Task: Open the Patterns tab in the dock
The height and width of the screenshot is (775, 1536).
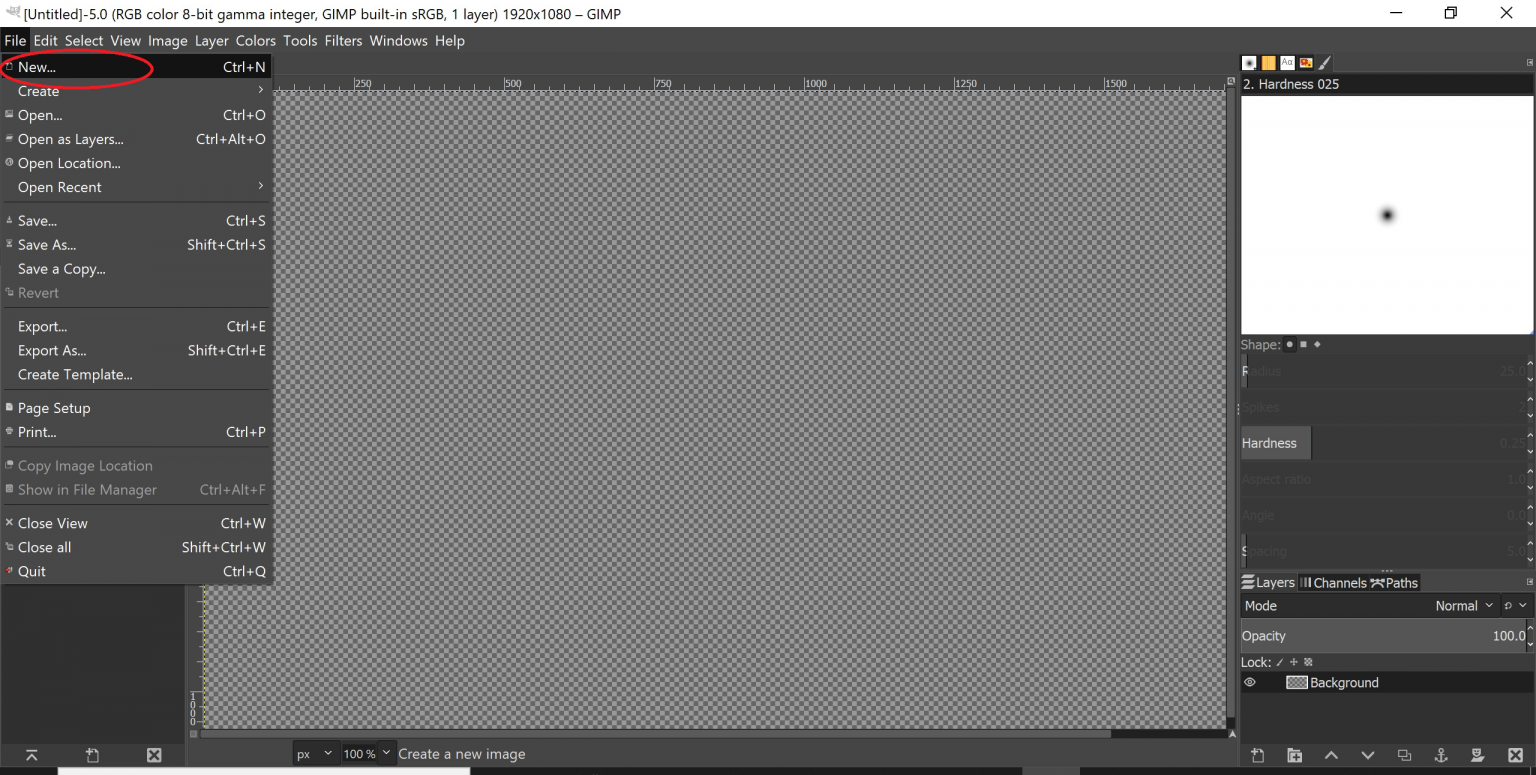Action: point(1268,63)
